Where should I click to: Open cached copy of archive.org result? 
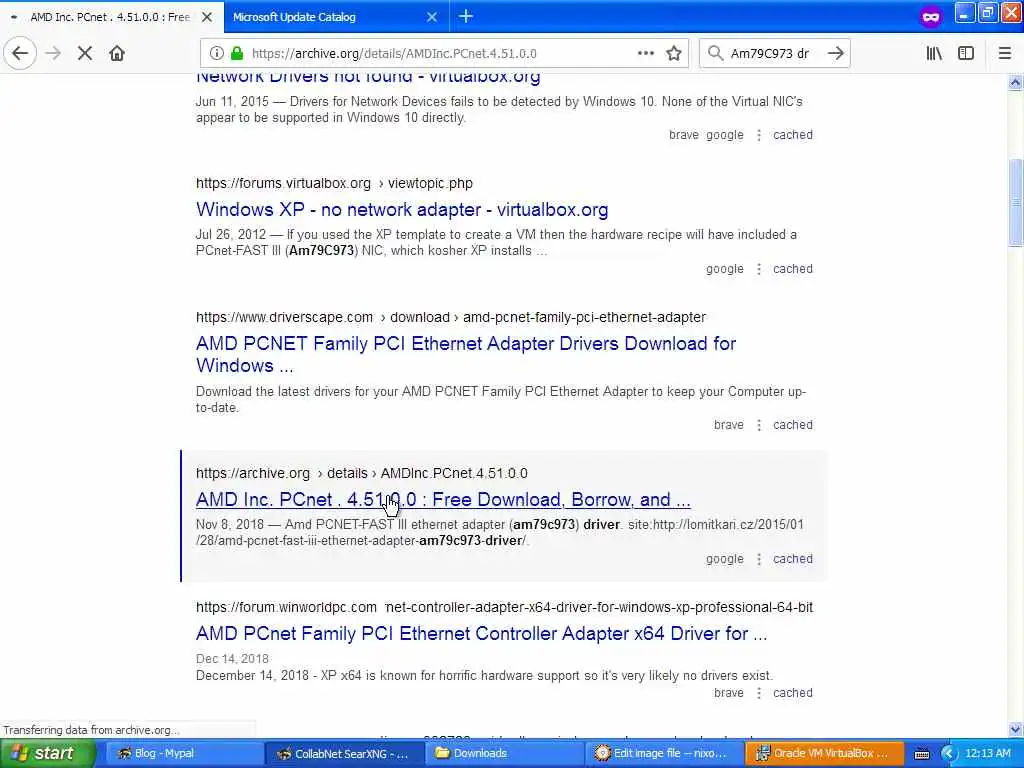click(x=793, y=558)
